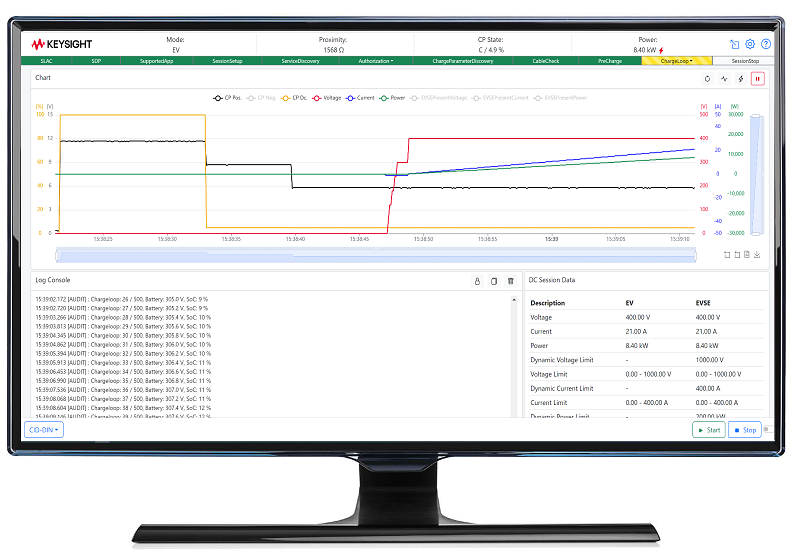800x554 pixels.
Task: Toggle Voltage series in chart legend
Action: (x=327, y=98)
